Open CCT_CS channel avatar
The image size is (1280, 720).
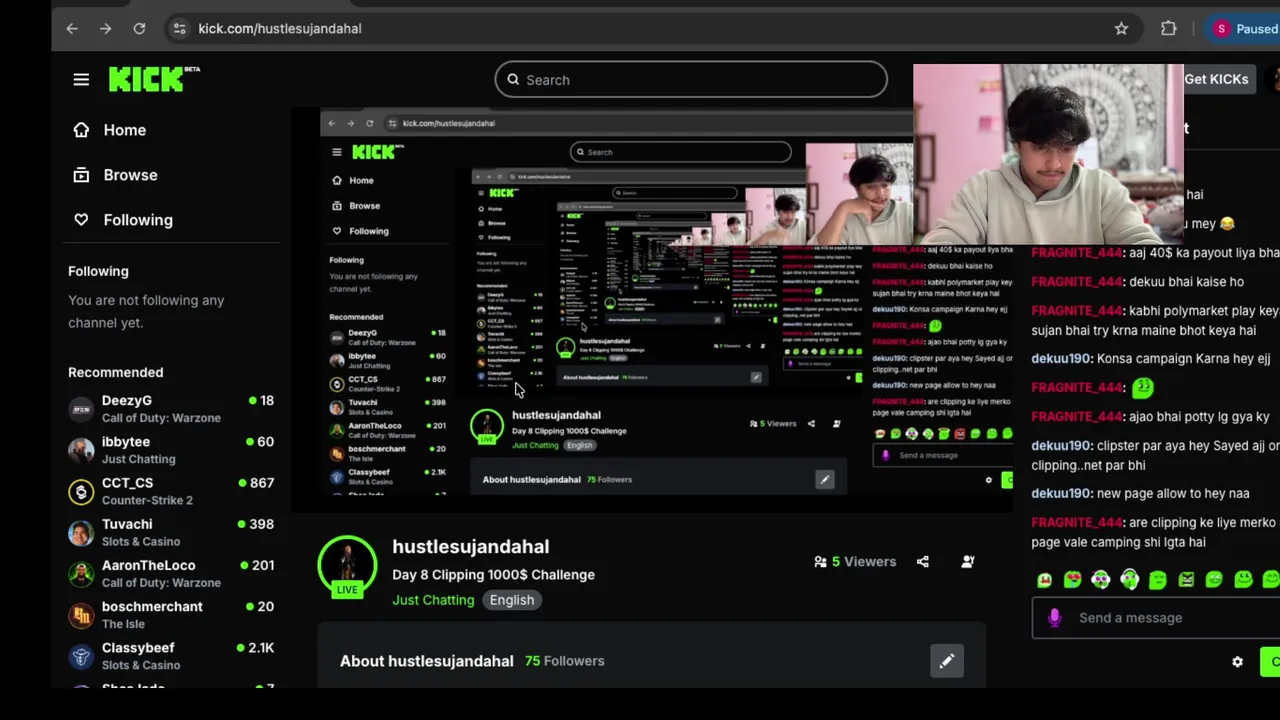click(81, 491)
